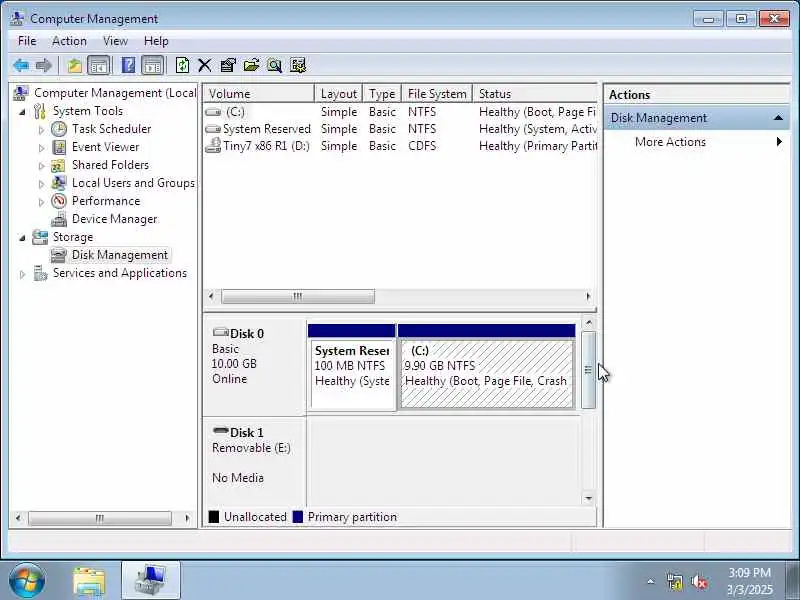Select Task Scheduler in the tree
Screen dimensions: 800x600
111,129
